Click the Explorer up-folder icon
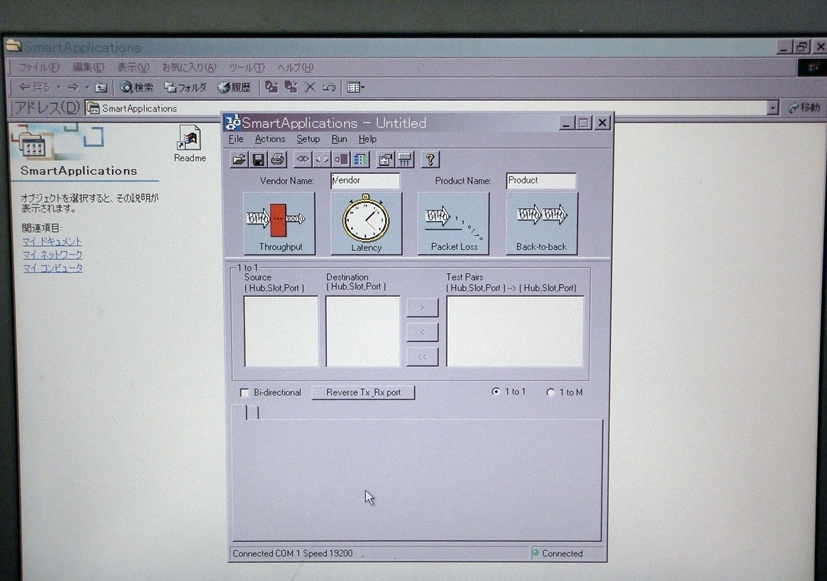This screenshot has height=581, width=827. pos(101,88)
